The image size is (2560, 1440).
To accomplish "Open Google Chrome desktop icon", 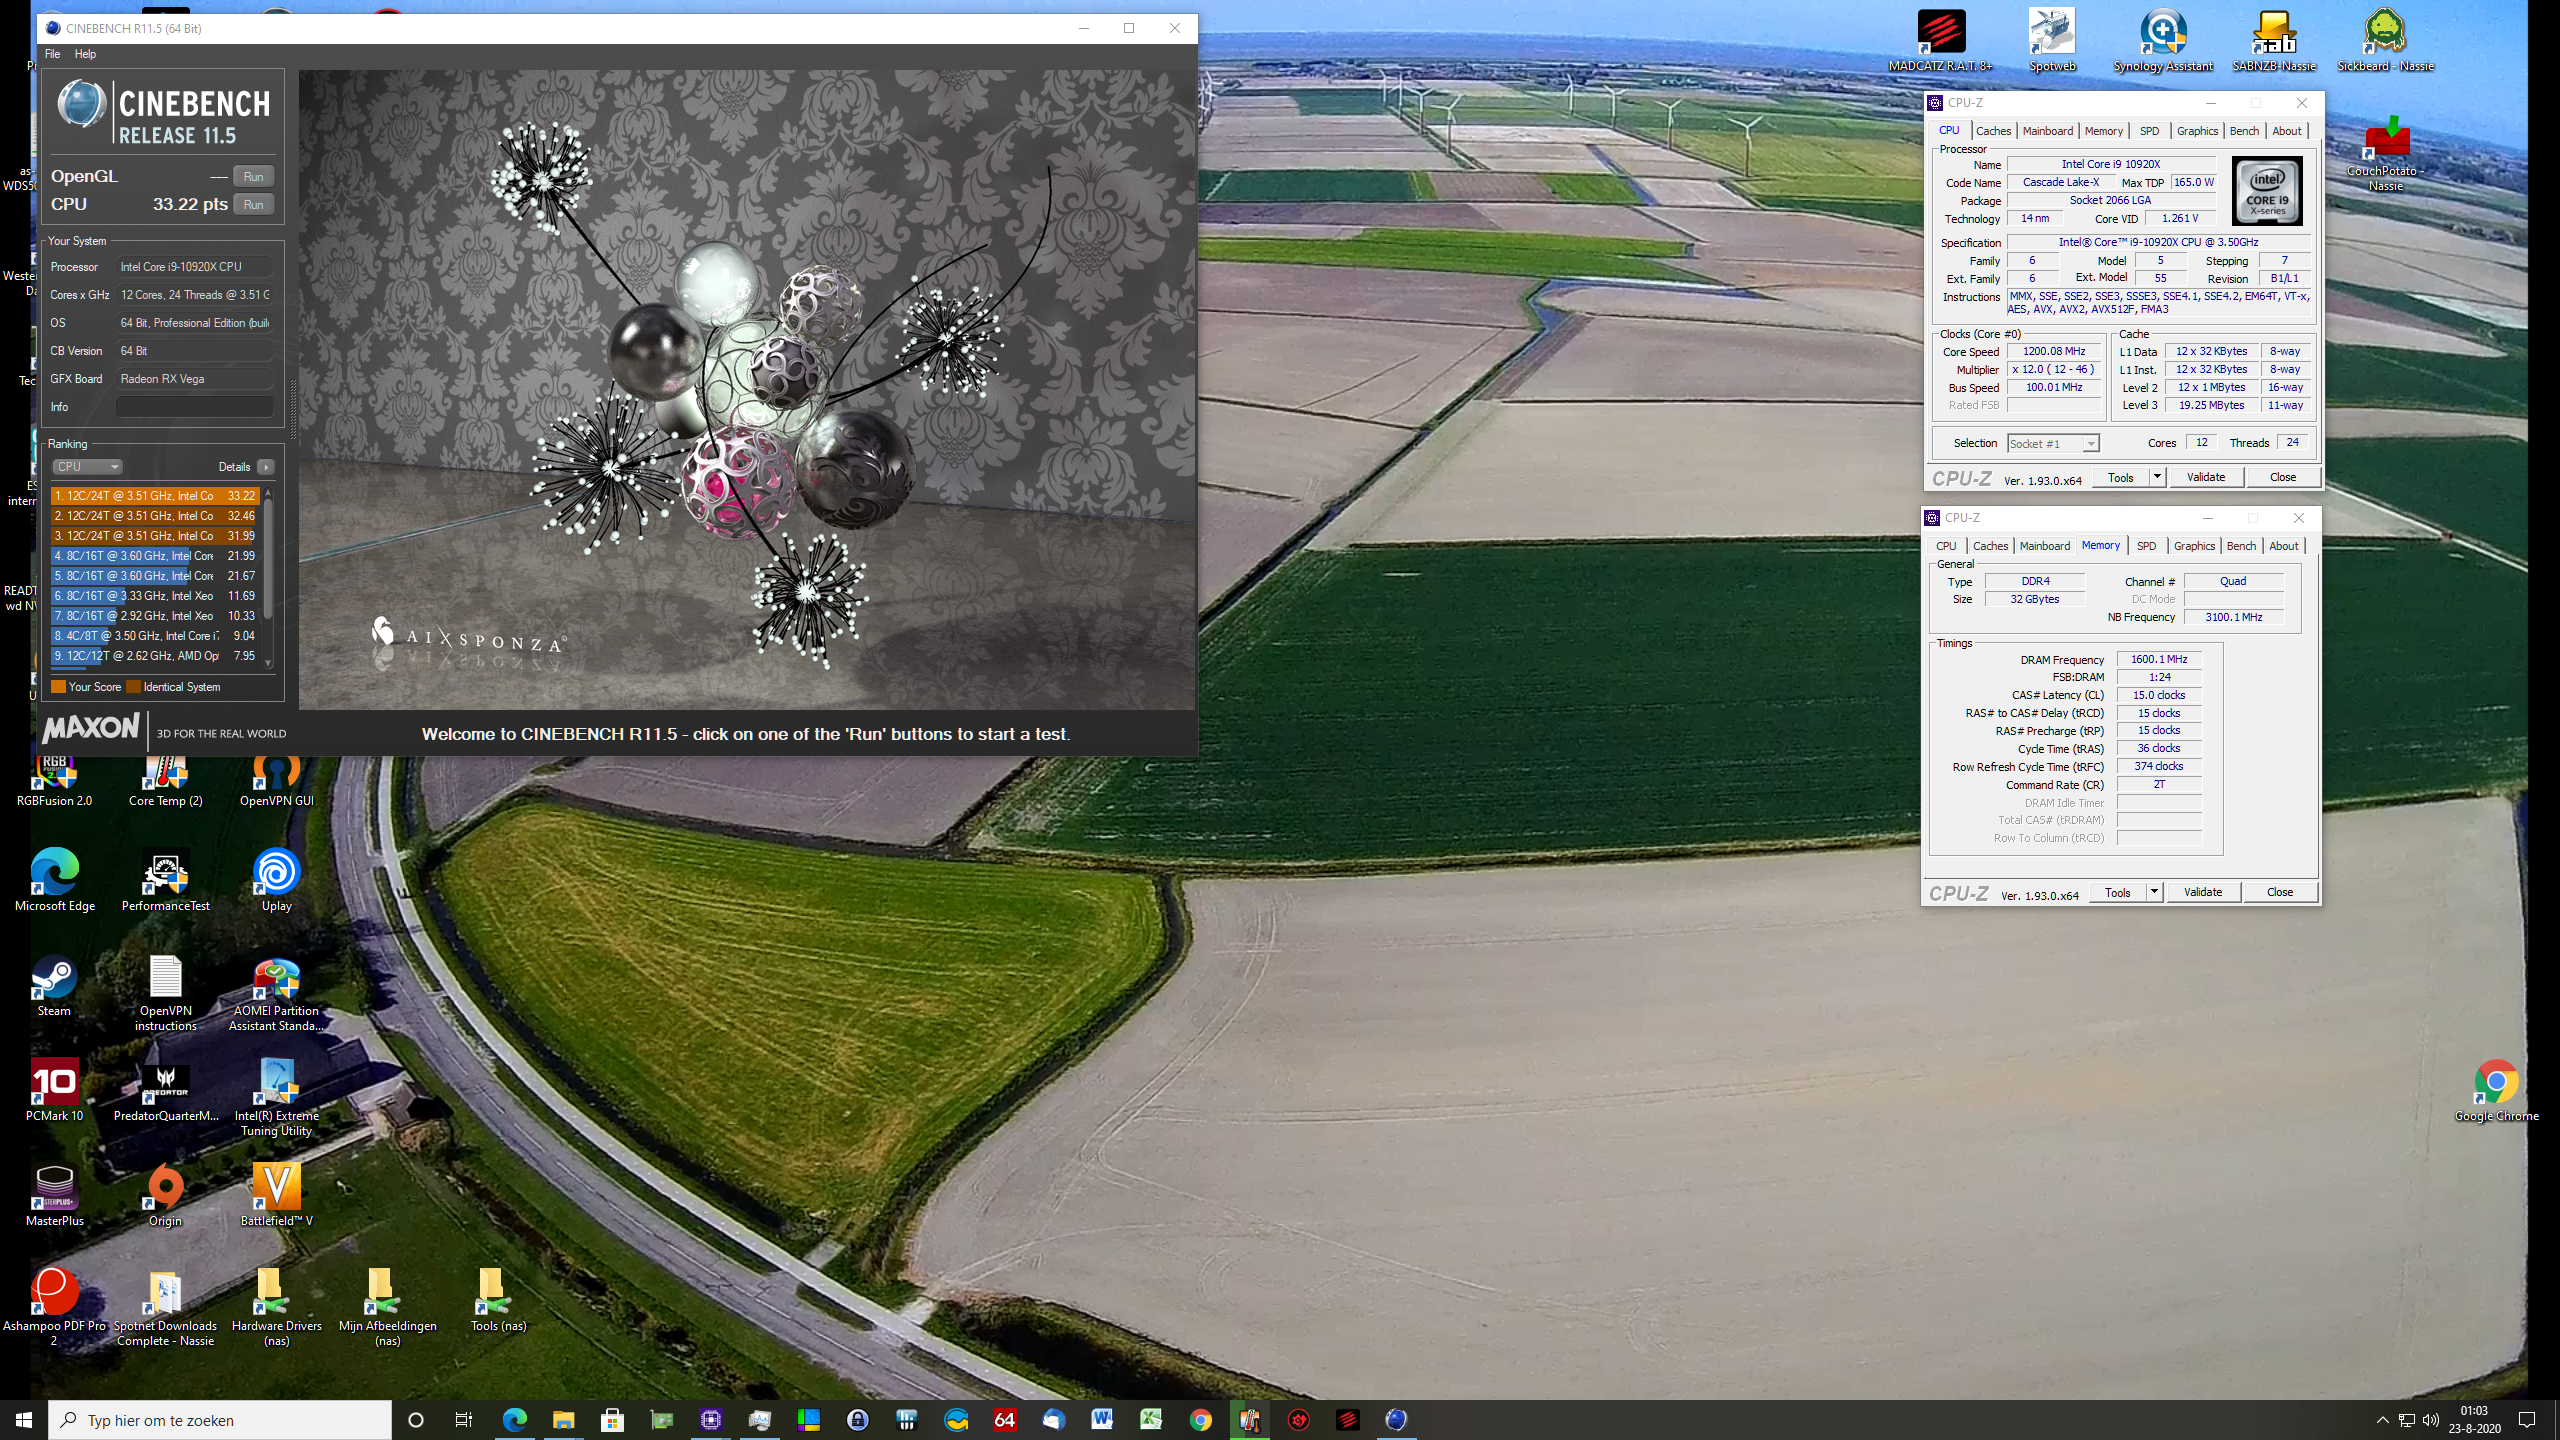I will [x=2496, y=1091].
